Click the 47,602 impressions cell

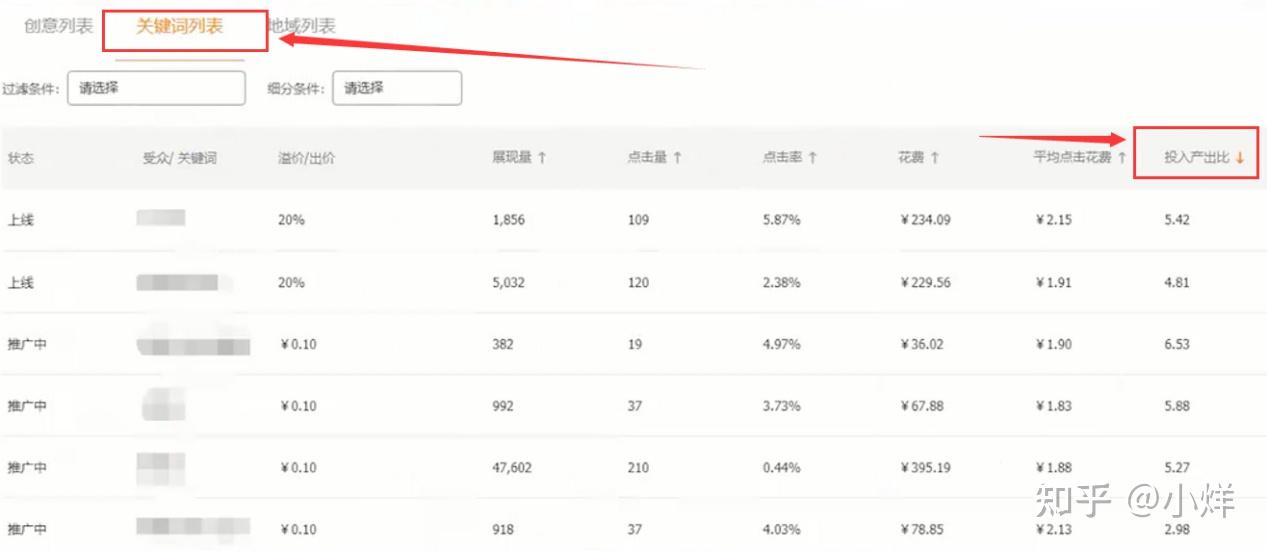tap(512, 468)
